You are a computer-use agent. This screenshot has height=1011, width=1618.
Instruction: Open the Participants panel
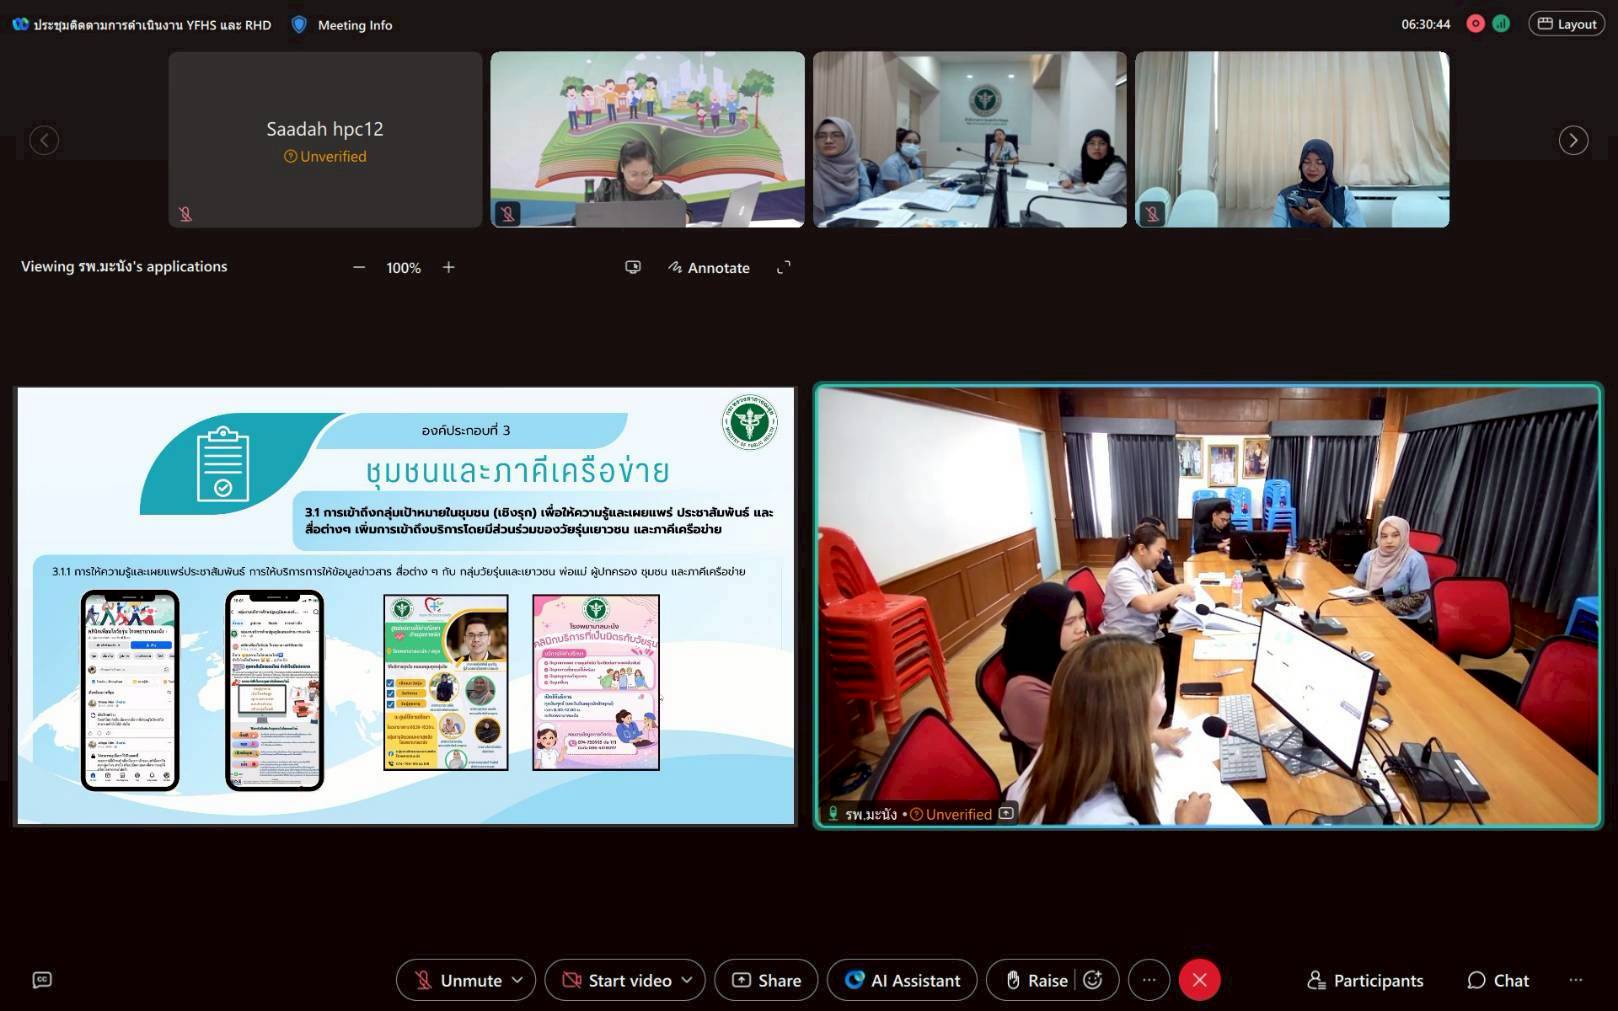tap(1365, 980)
